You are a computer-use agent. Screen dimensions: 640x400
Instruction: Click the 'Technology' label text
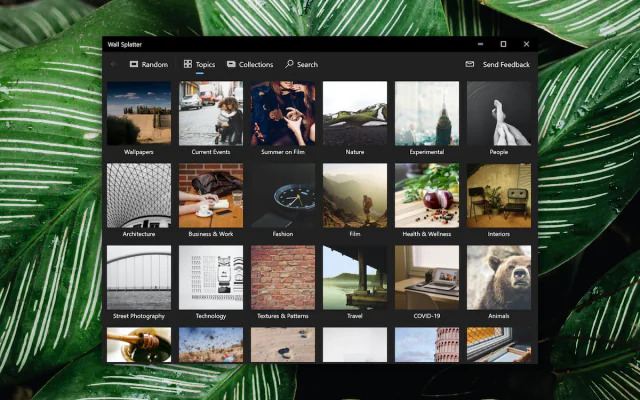point(211,316)
